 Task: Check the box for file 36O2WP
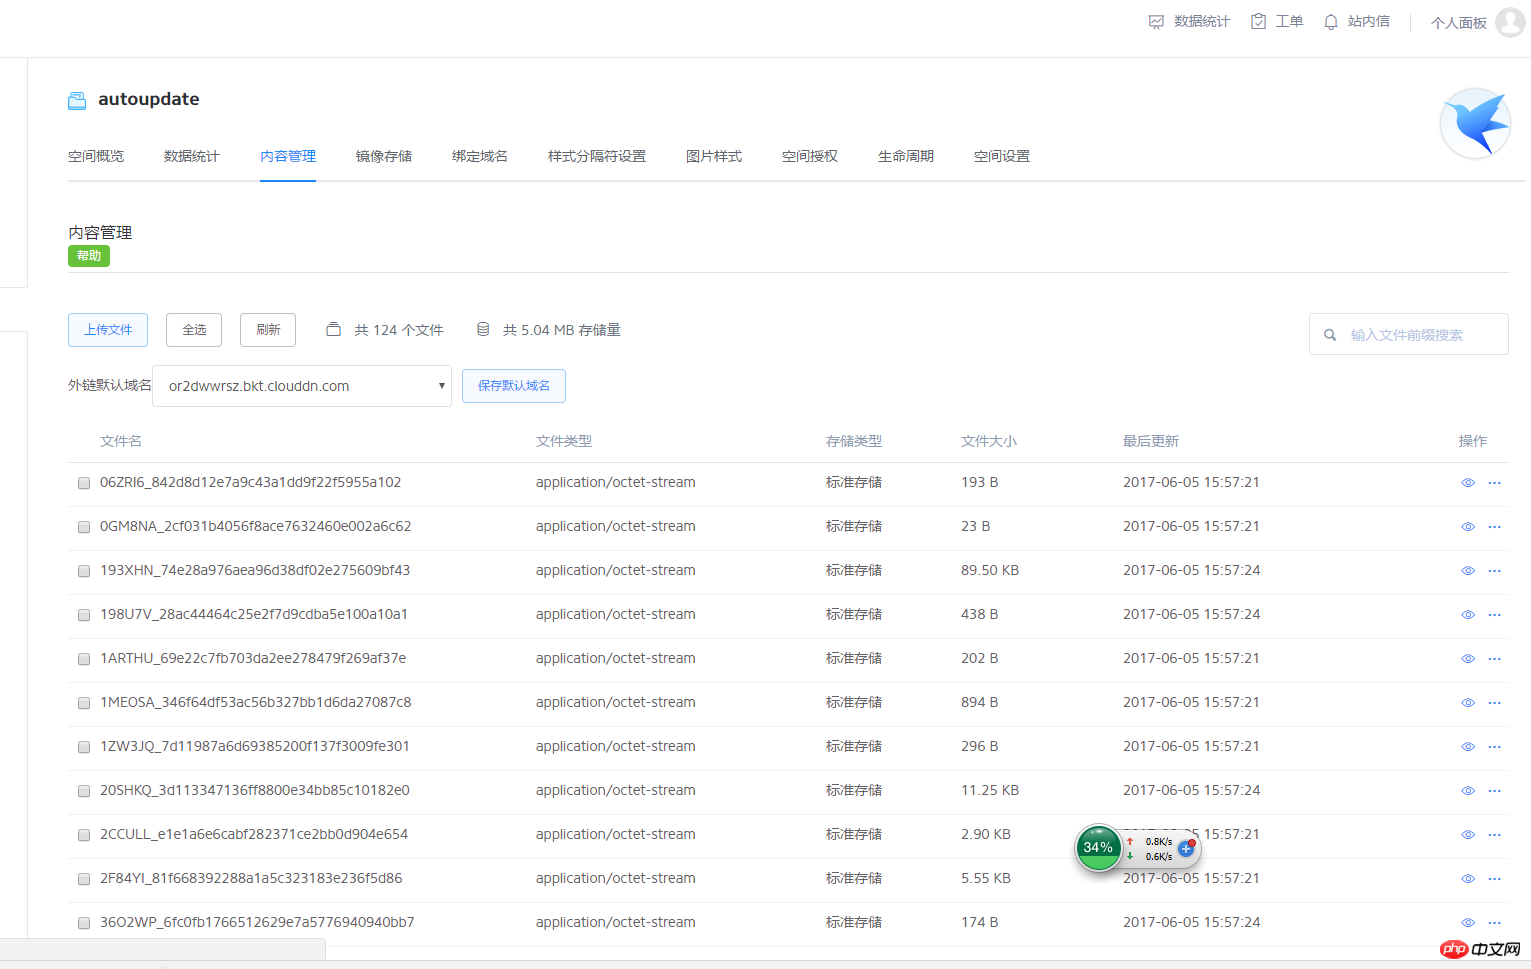[x=84, y=923]
